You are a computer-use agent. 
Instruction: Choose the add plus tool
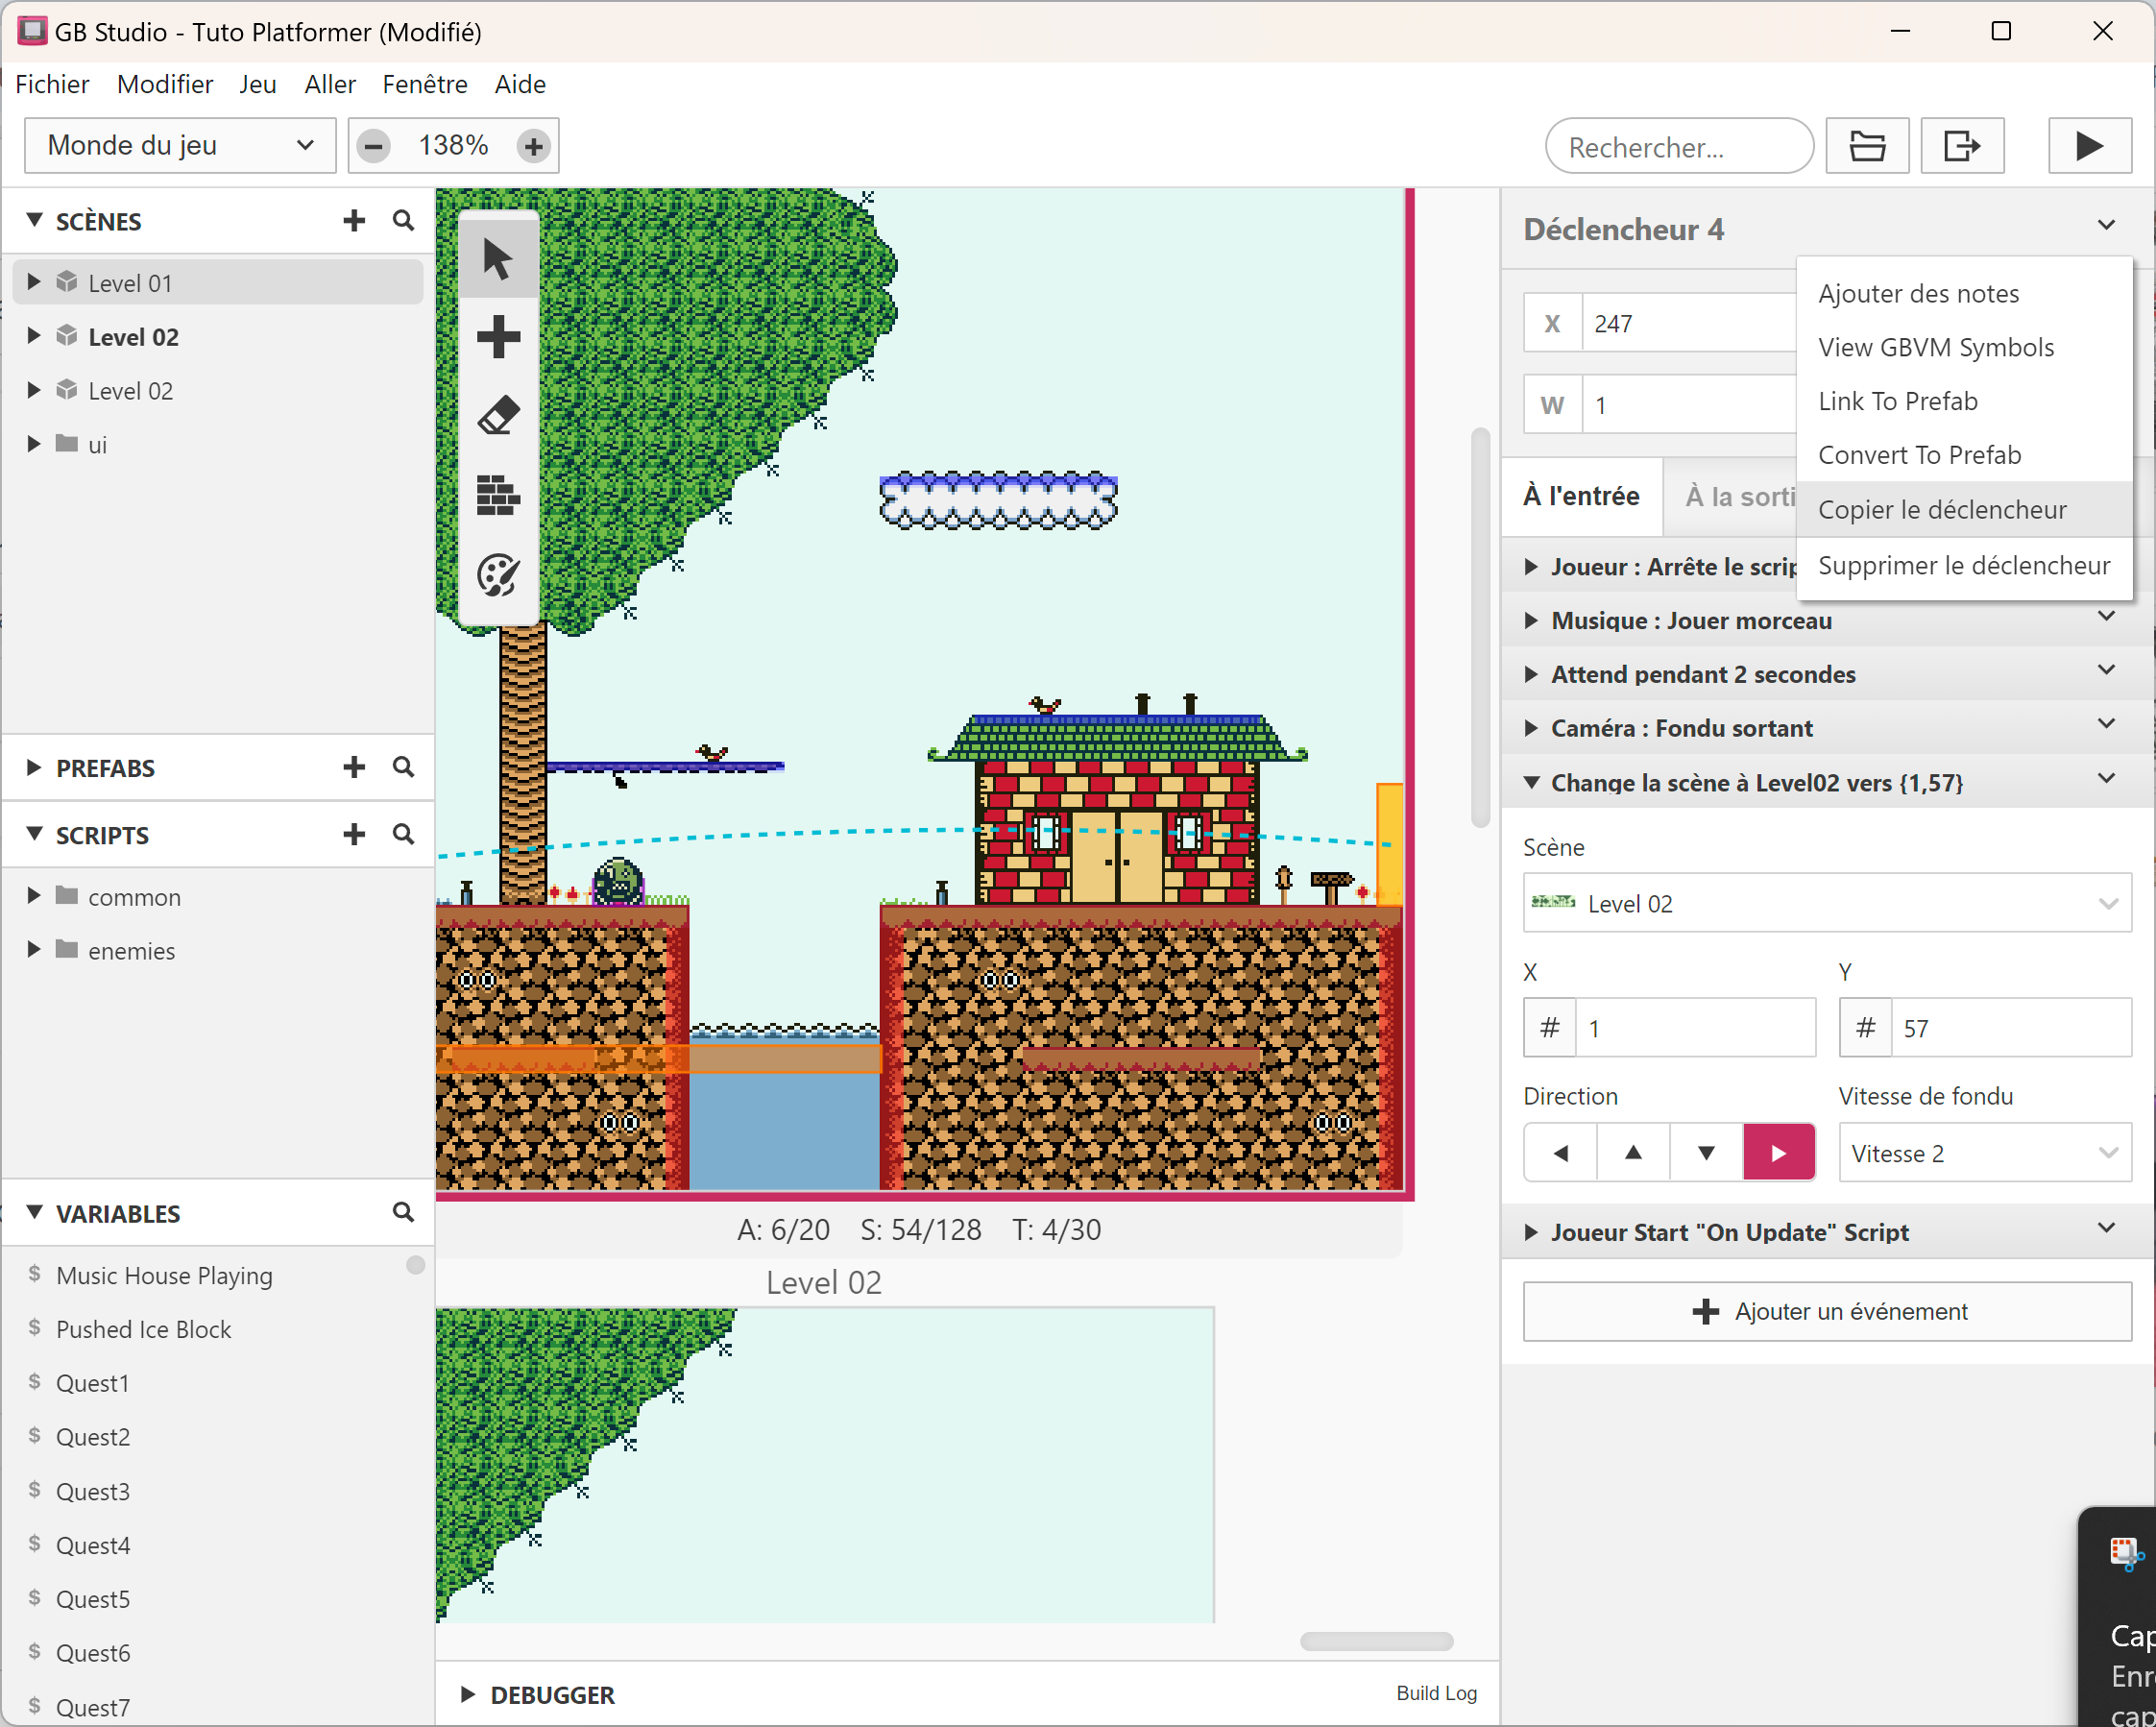(x=497, y=337)
